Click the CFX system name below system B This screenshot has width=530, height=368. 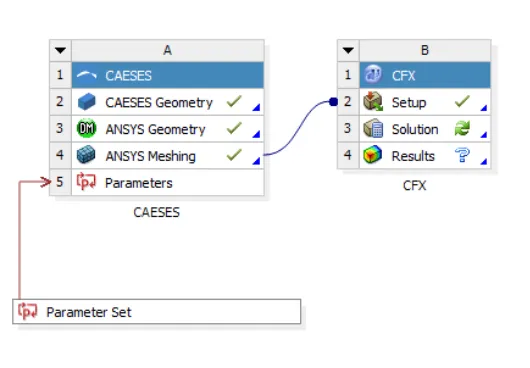point(414,186)
